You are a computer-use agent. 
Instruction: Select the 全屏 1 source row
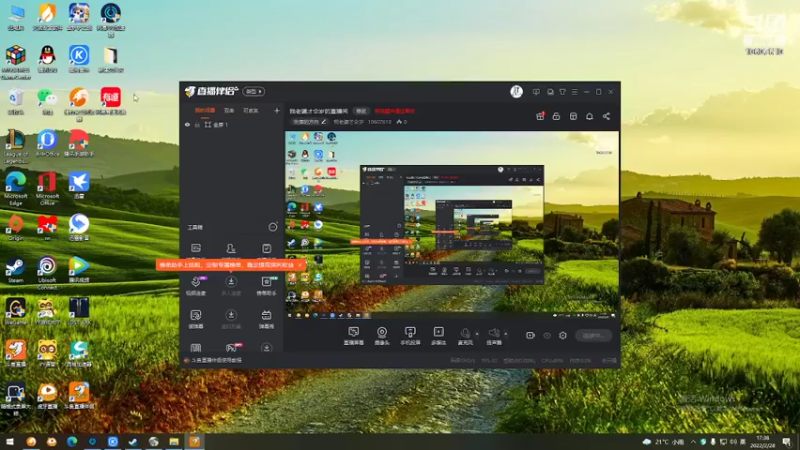click(x=232, y=125)
